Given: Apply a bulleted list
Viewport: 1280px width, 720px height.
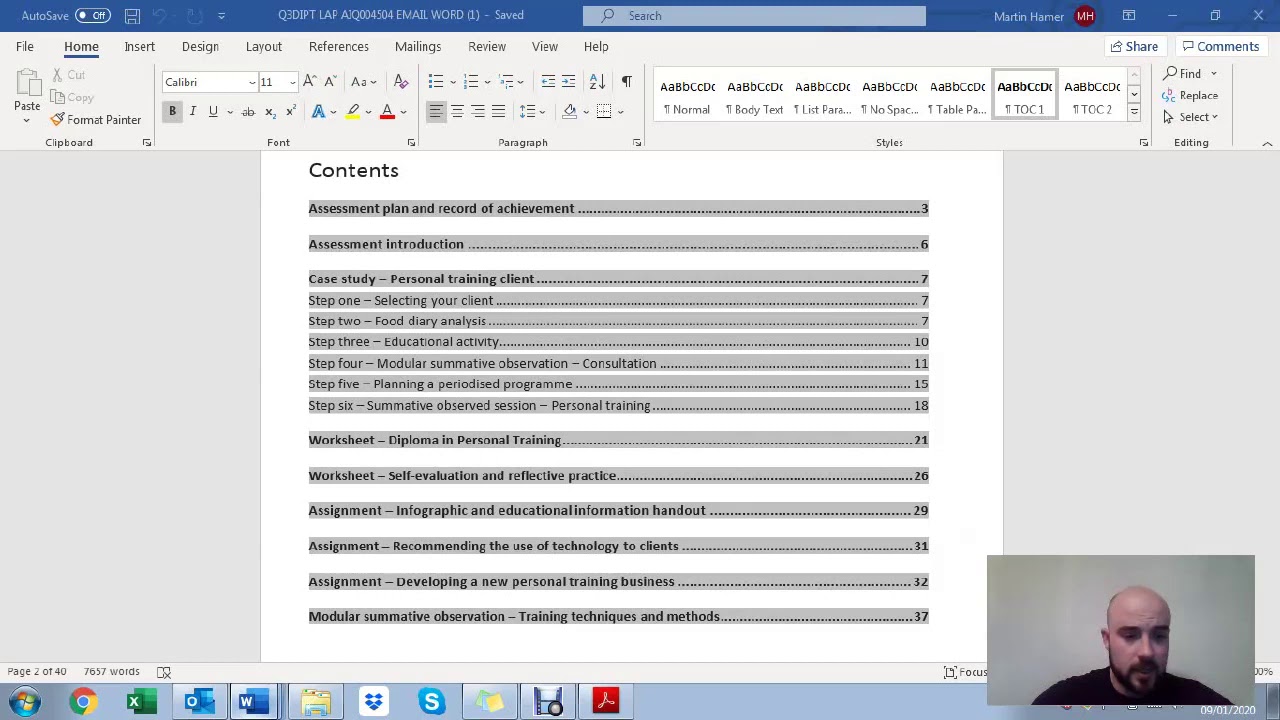Looking at the screenshot, I should pos(436,82).
